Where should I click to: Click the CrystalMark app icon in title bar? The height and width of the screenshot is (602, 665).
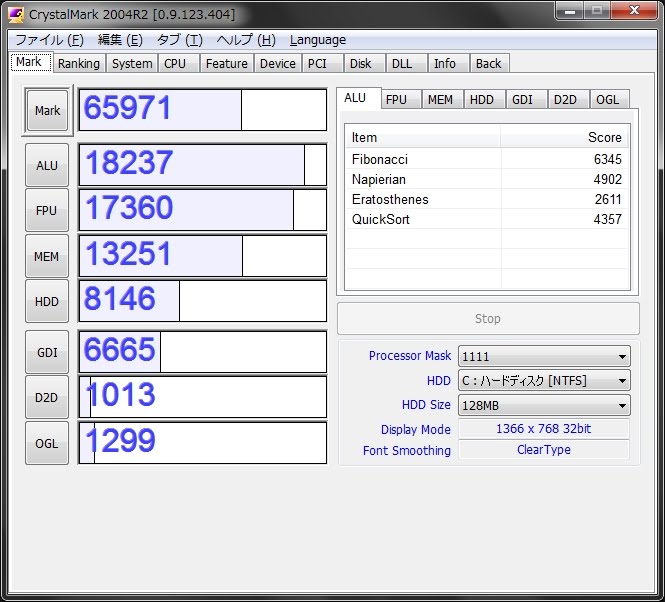pos(16,15)
